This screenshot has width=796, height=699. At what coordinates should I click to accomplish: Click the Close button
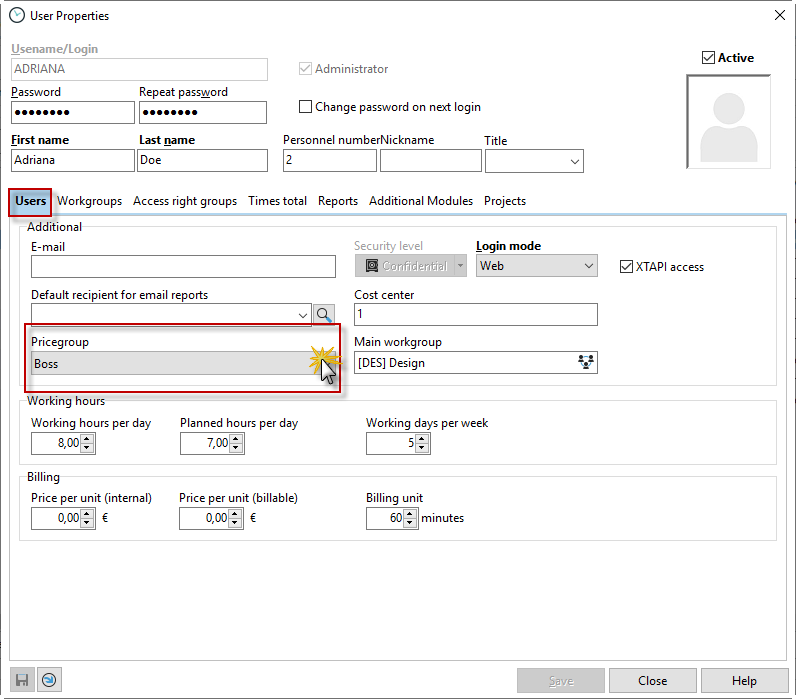click(x=652, y=681)
